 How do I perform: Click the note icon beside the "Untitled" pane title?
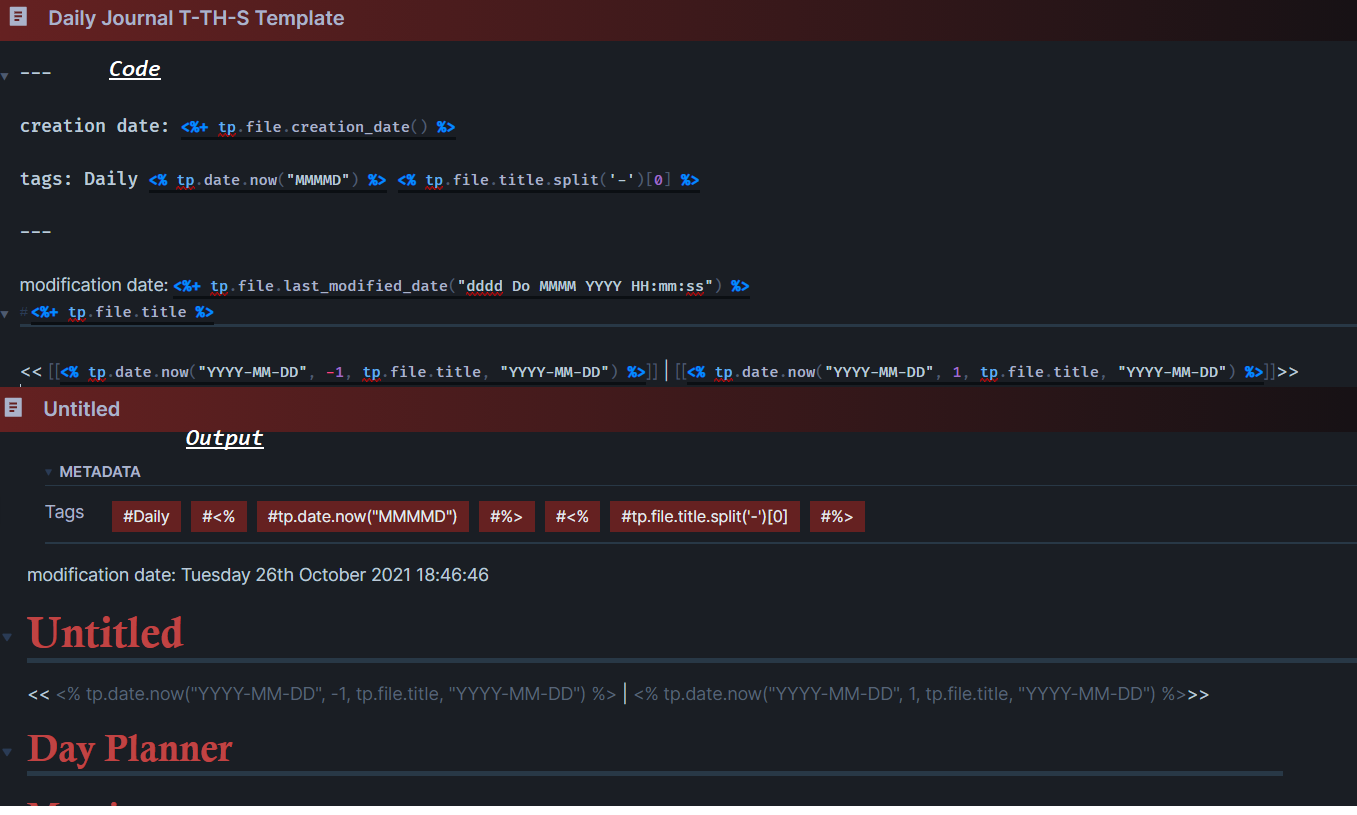pos(13,408)
